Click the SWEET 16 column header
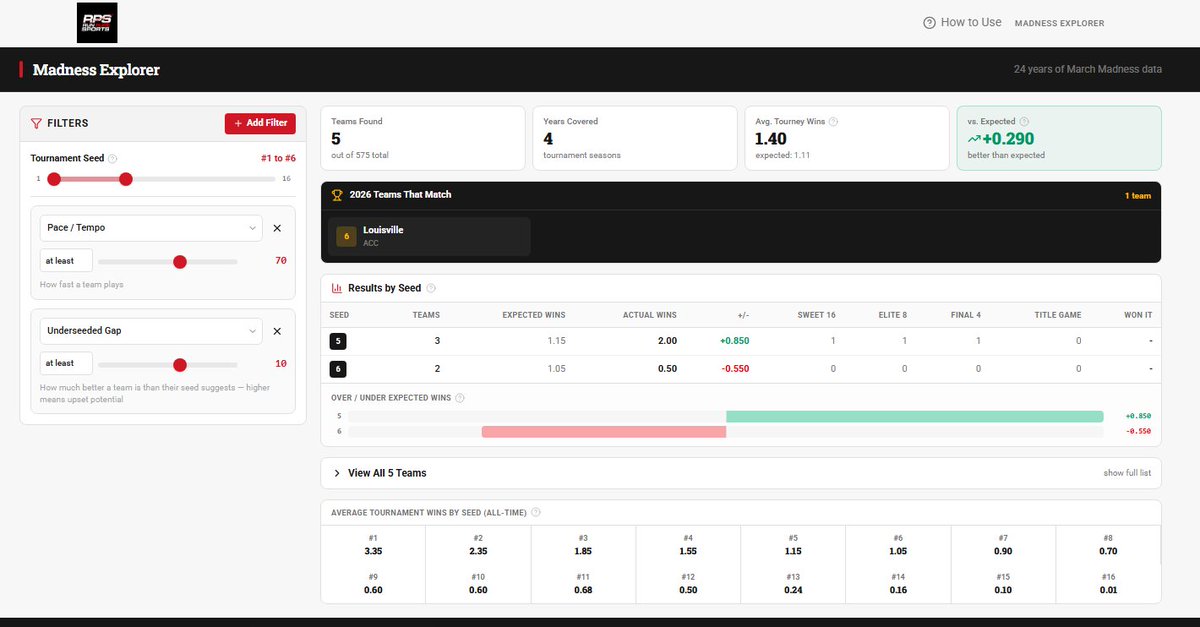Screen dimensions: 1200x627 coord(816,315)
